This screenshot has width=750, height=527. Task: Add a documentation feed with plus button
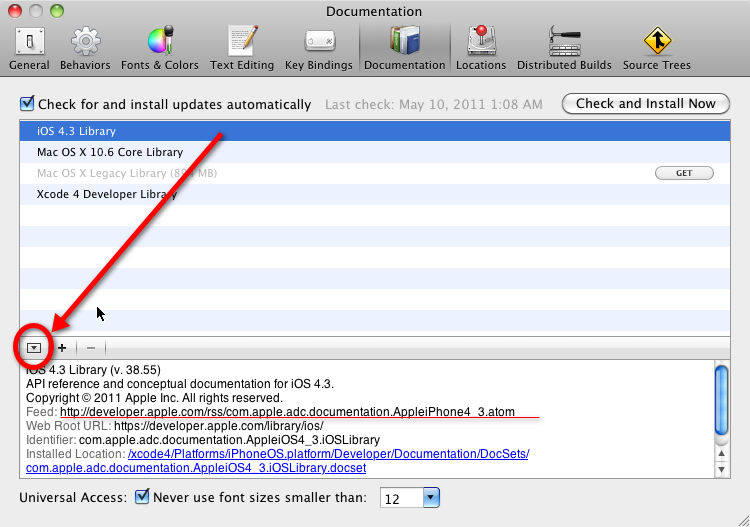pyautogui.click(x=62, y=348)
